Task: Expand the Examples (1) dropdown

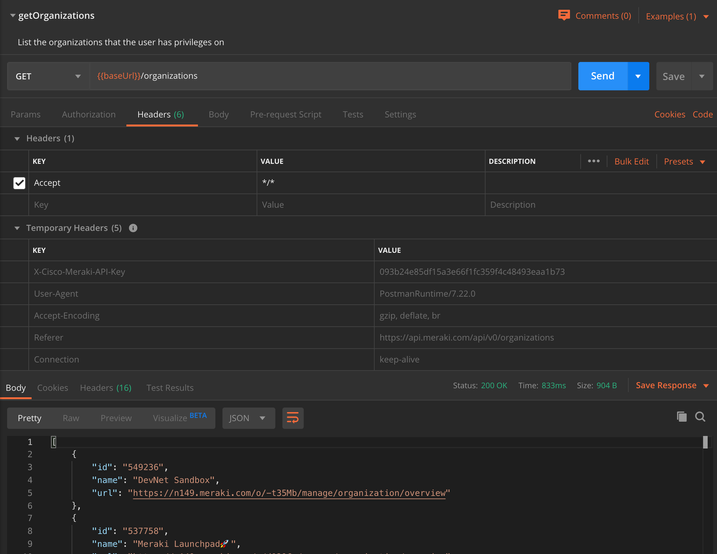Action: point(676,16)
